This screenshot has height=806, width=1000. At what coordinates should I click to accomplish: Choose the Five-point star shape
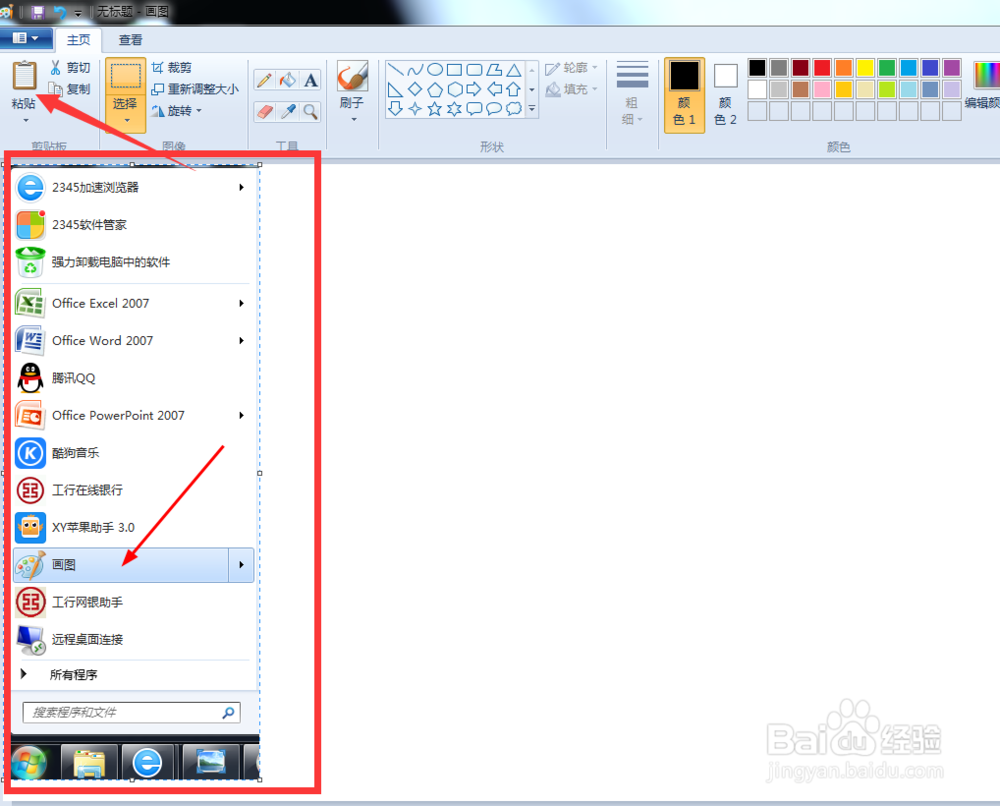tap(435, 109)
